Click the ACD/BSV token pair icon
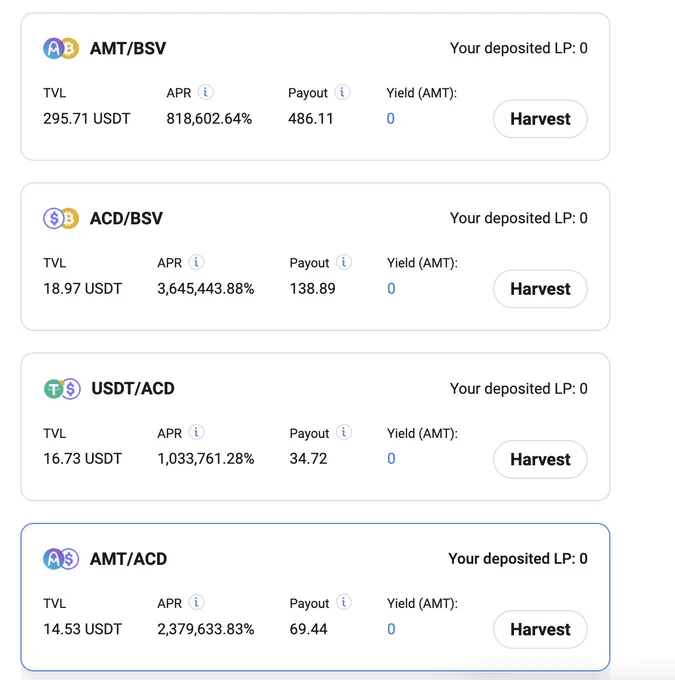The width and height of the screenshot is (675, 680). point(61,218)
